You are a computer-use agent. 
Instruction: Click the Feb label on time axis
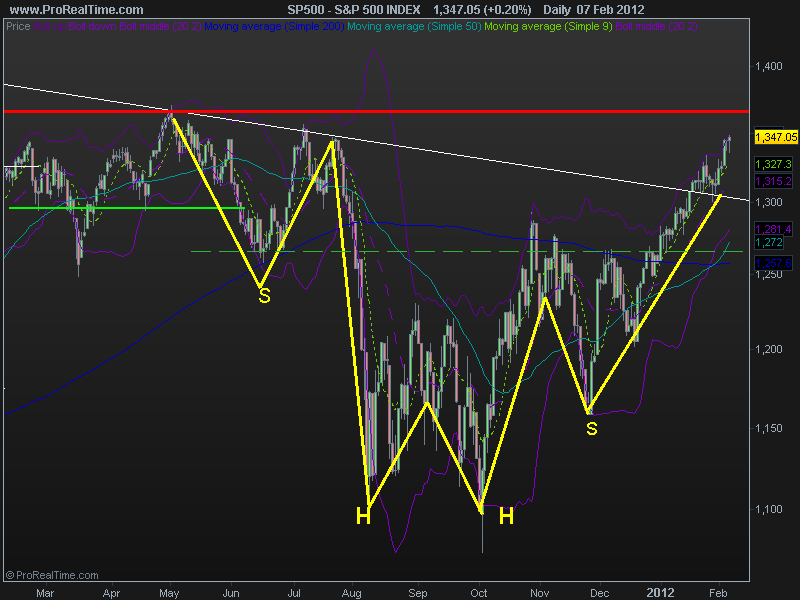click(x=718, y=593)
